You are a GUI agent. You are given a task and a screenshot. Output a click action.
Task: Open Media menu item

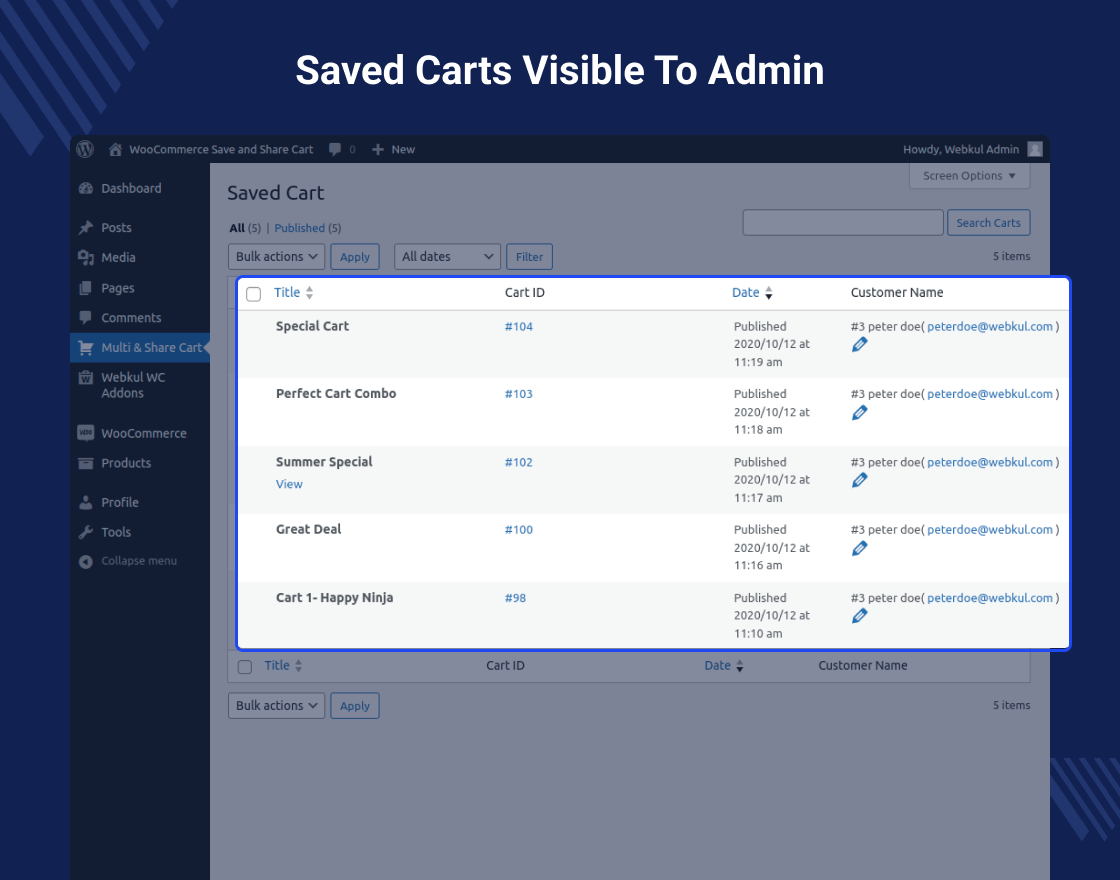pyautogui.click(x=119, y=258)
